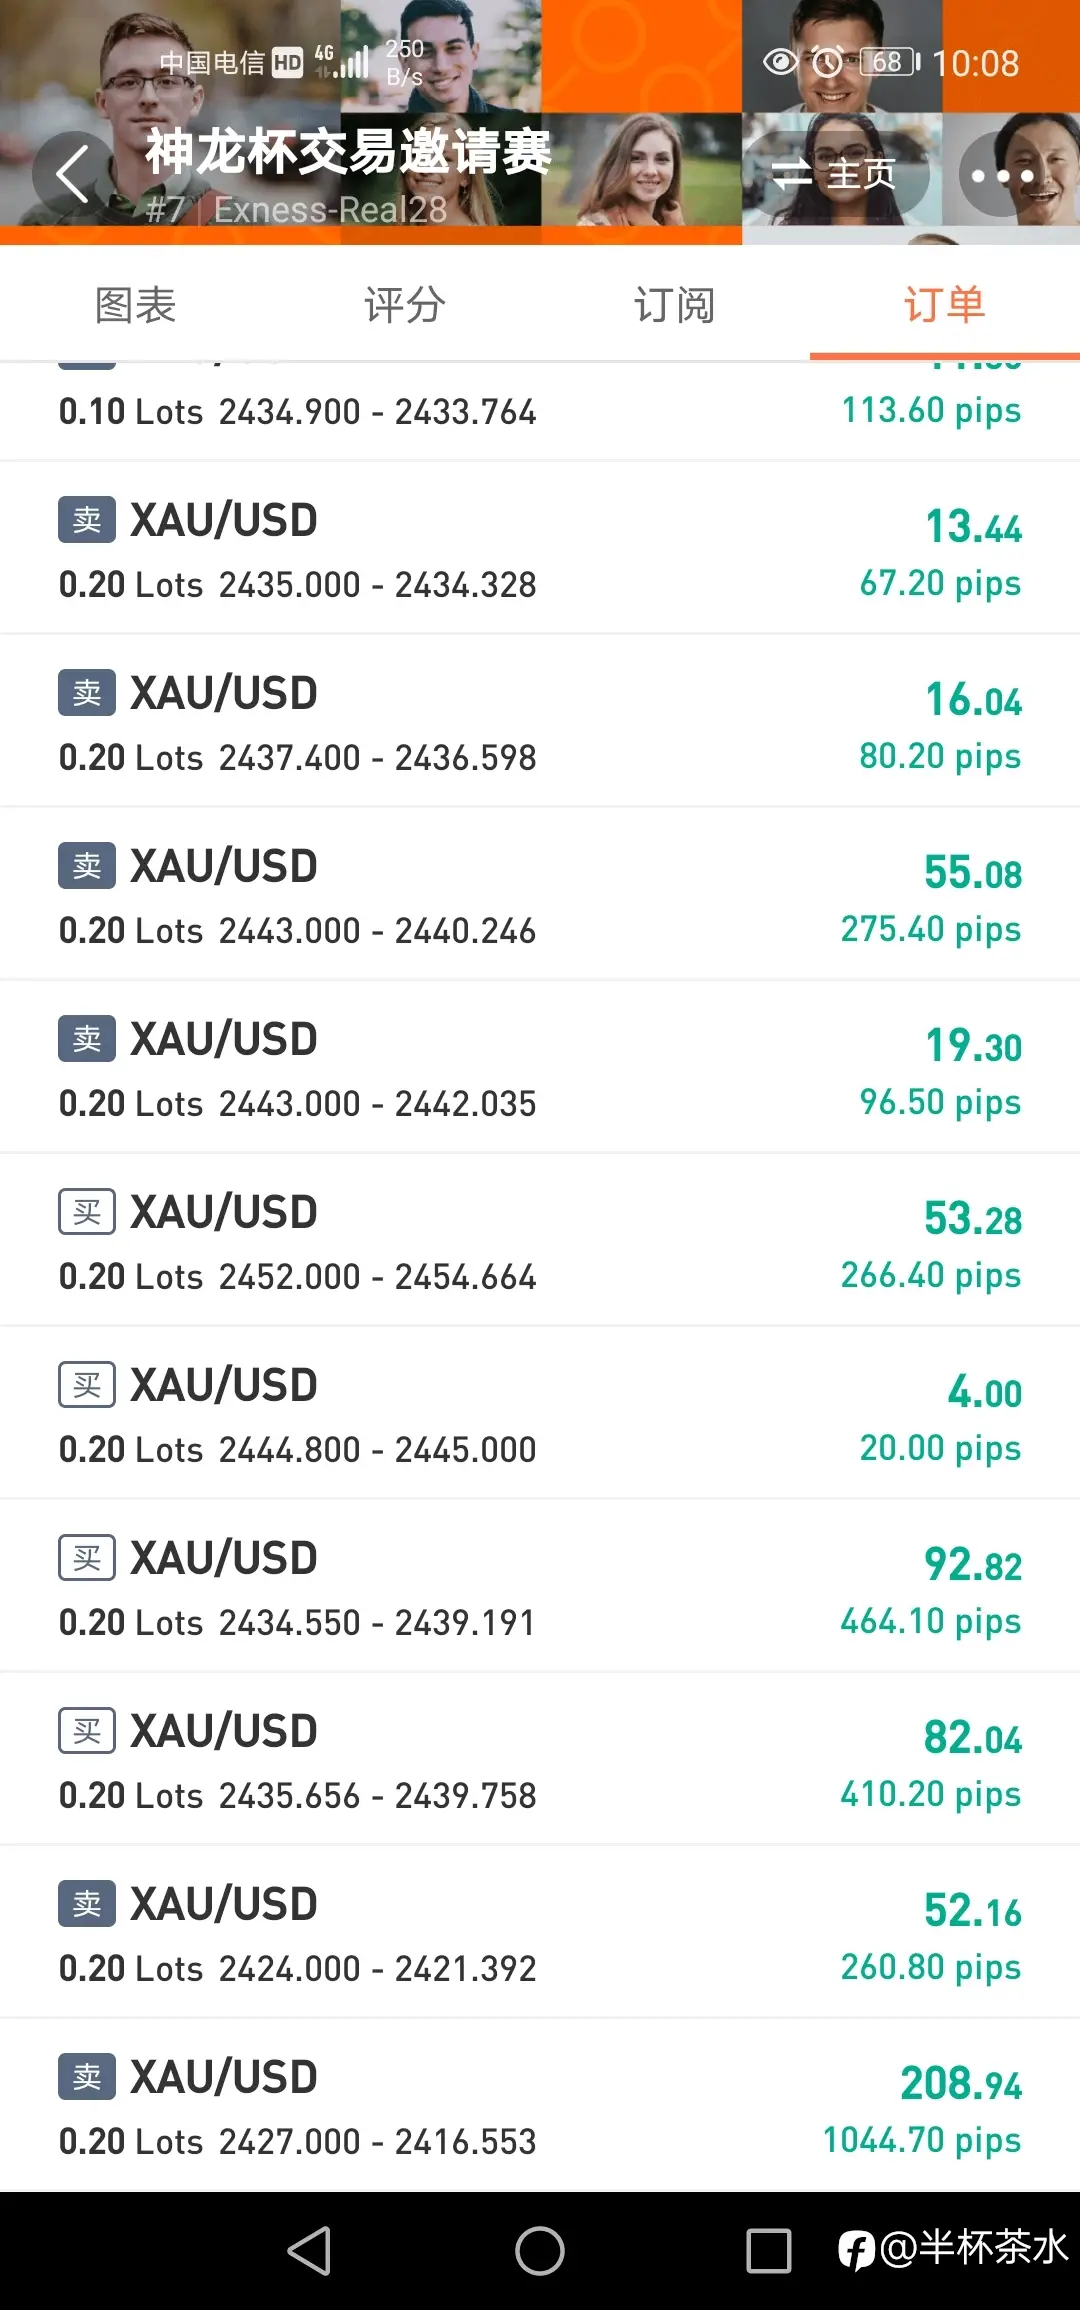Tap the 神龙杯交易邀请赛 title
The width and height of the screenshot is (1080, 2310).
[348, 152]
